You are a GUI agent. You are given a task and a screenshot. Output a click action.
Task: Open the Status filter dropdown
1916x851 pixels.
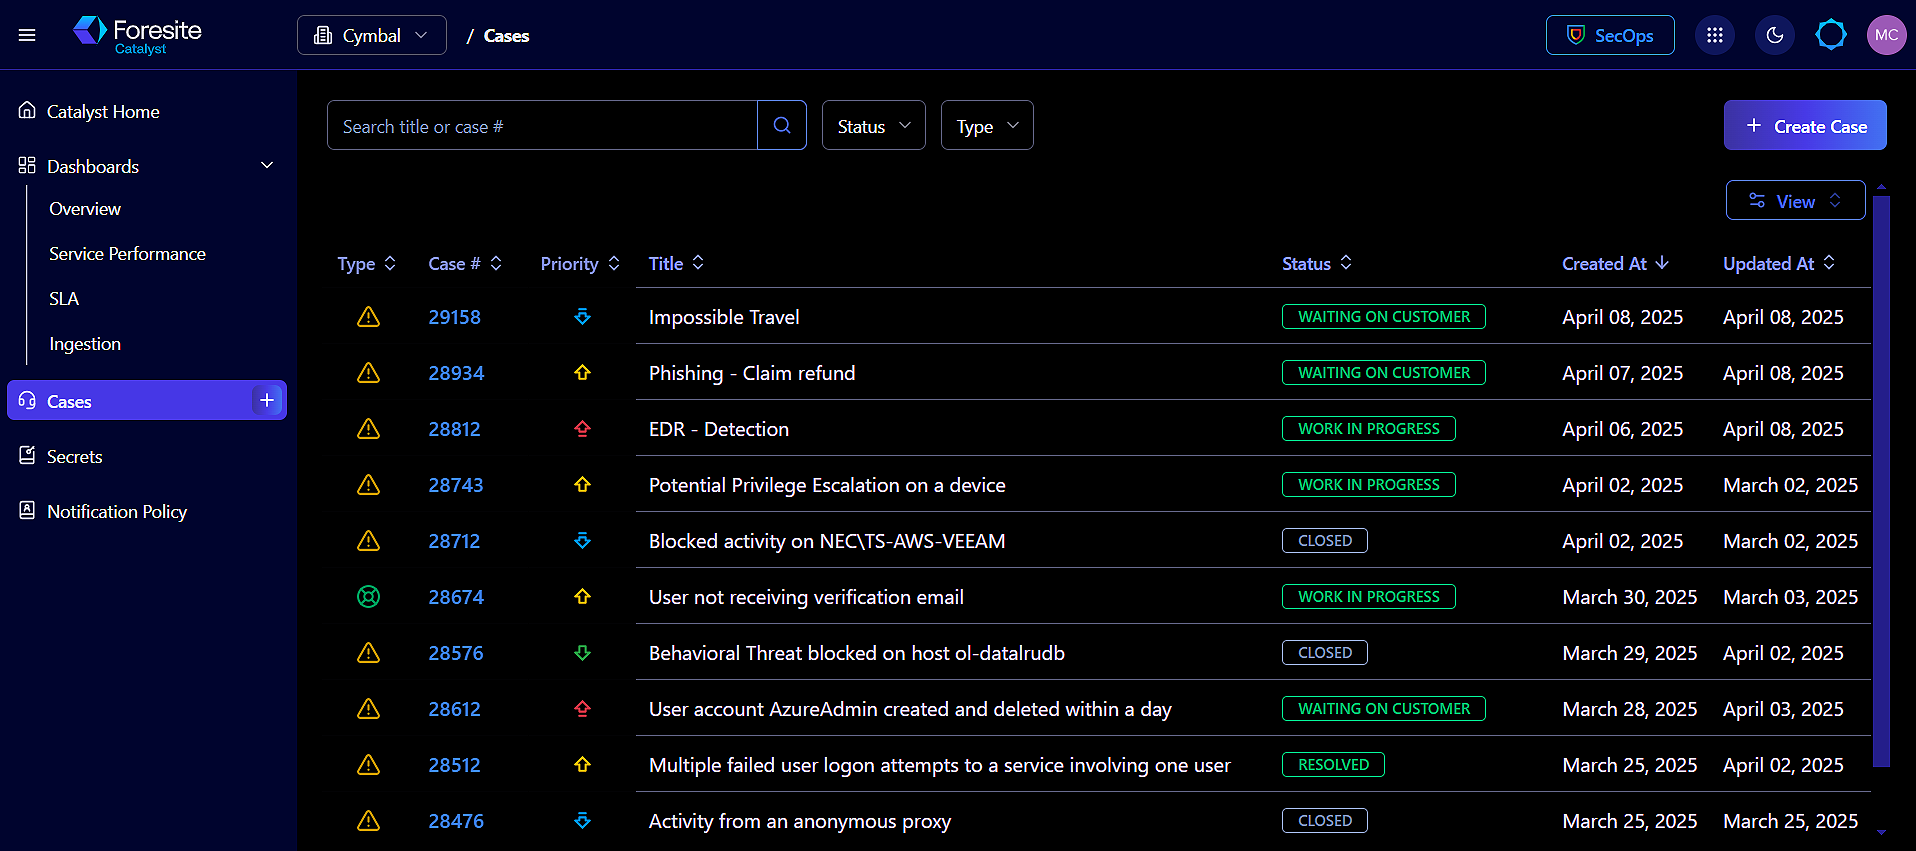873,125
